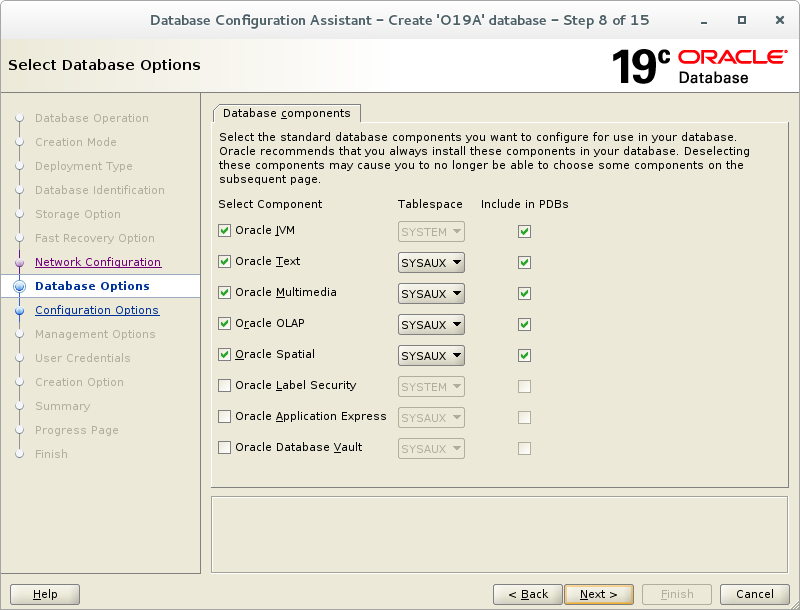Click the Network Configuration step bullet icon
The width and height of the screenshot is (800, 610).
19,262
